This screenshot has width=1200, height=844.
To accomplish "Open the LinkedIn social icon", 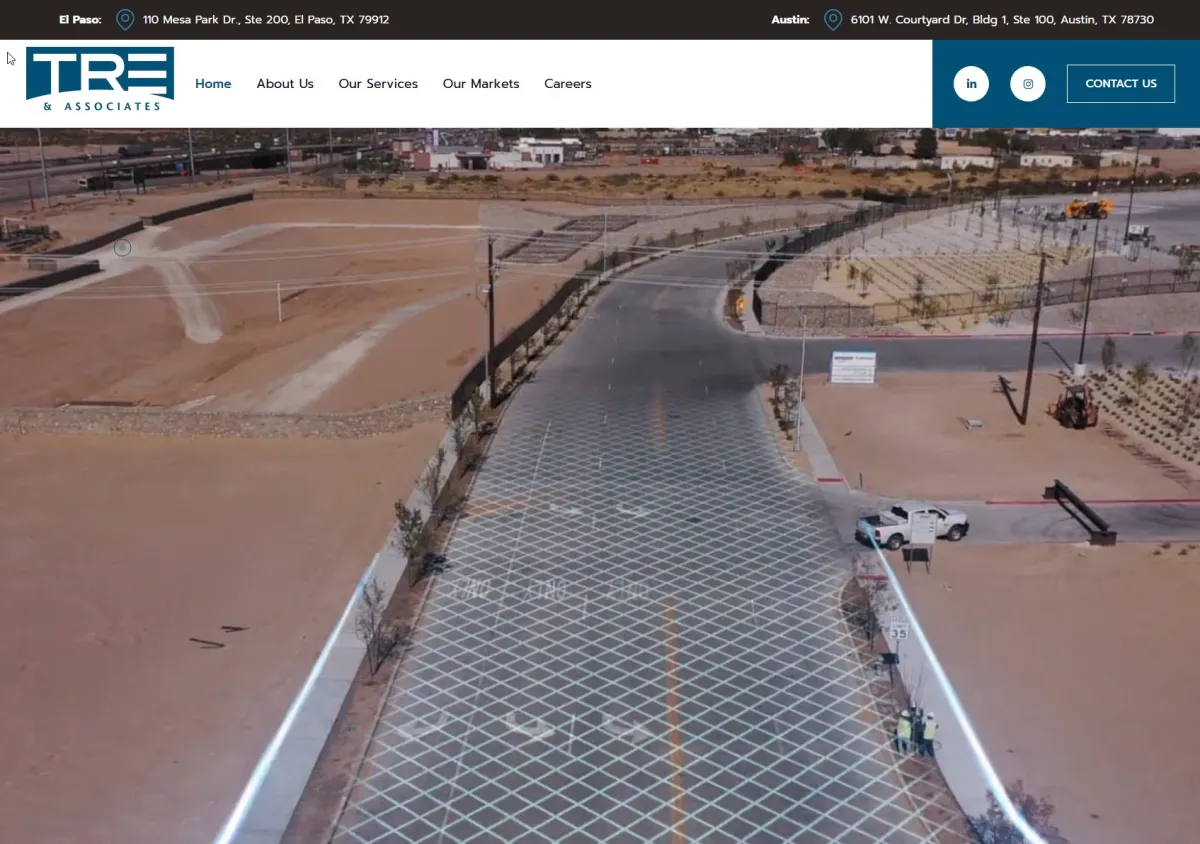I will [971, 84].
